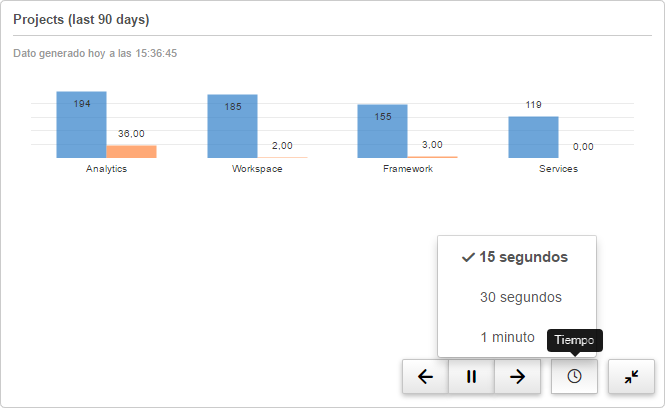The image size is (665, 408).
Task: Go to next slide with right arrow
Action: [517, 377]
